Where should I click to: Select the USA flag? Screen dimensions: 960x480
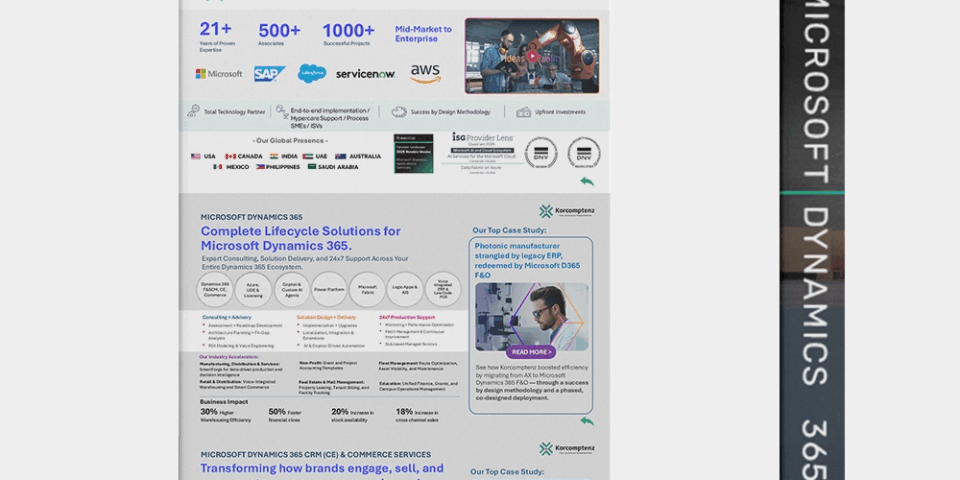[x=196, y=156]
